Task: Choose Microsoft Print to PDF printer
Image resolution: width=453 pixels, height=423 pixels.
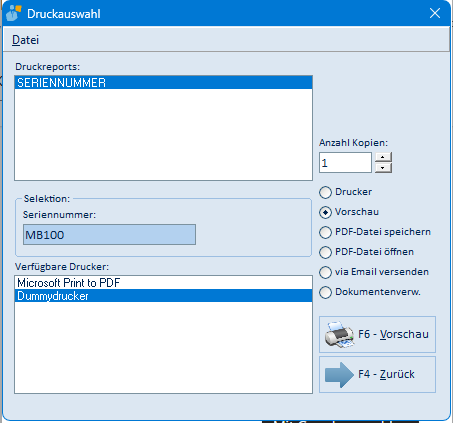Action: 163,283
